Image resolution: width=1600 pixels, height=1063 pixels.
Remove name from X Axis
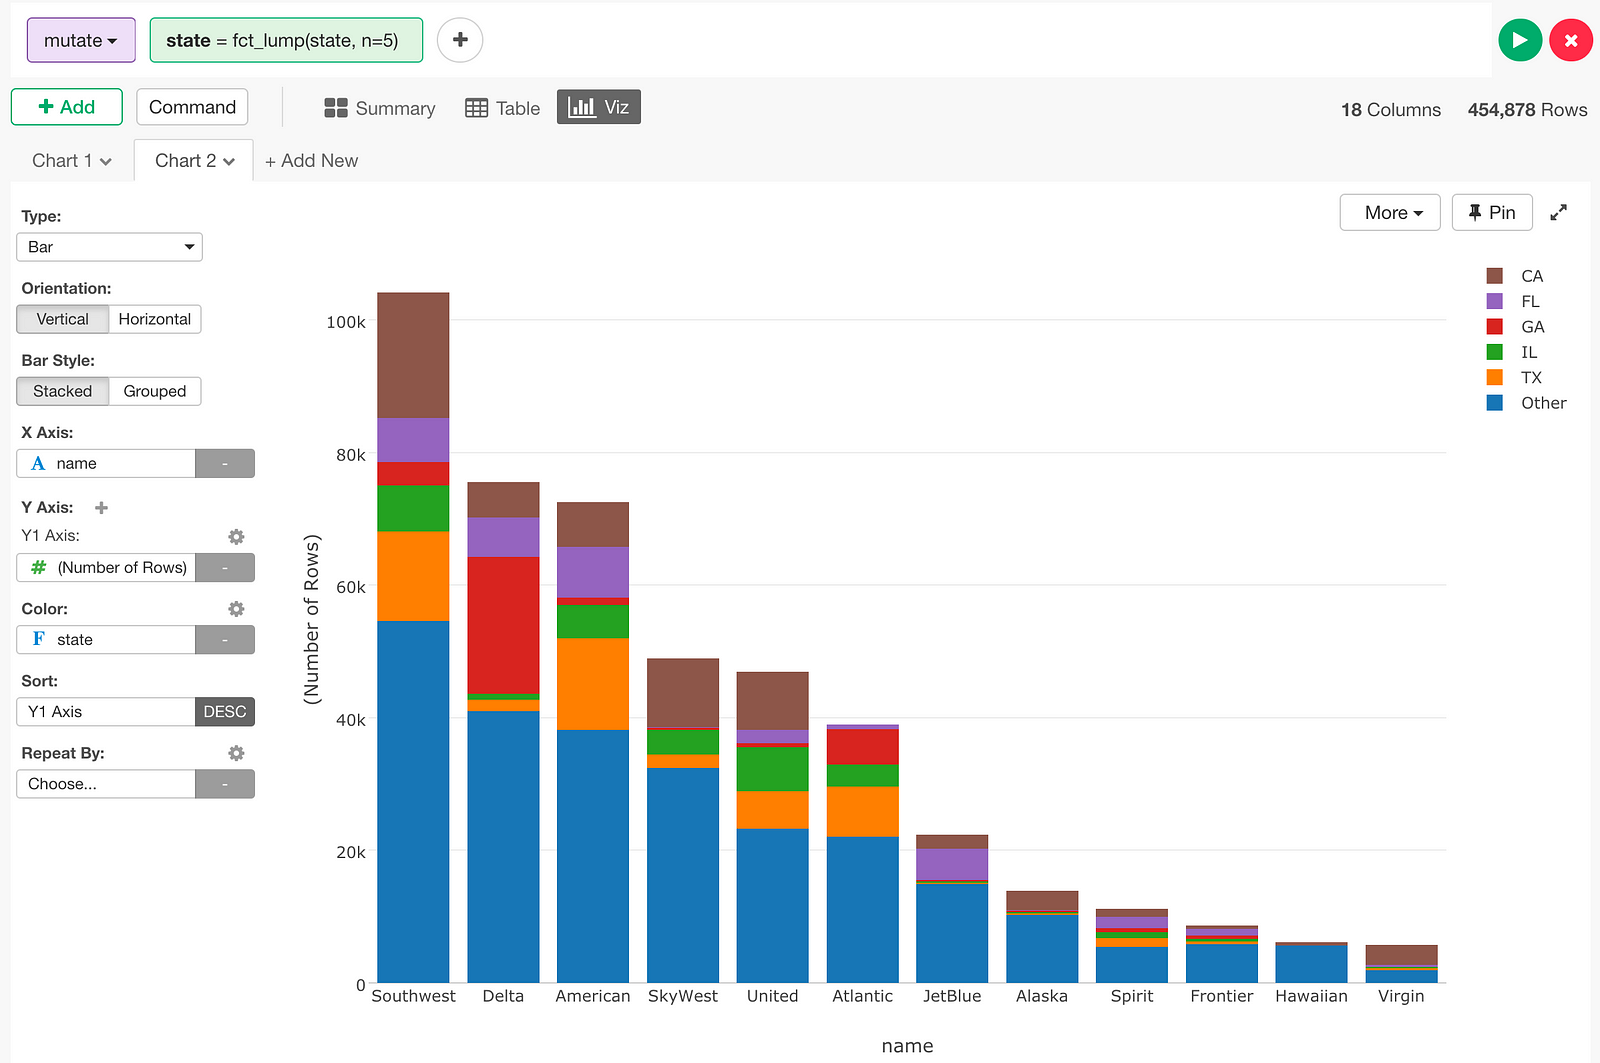click(x=225, y=464)
